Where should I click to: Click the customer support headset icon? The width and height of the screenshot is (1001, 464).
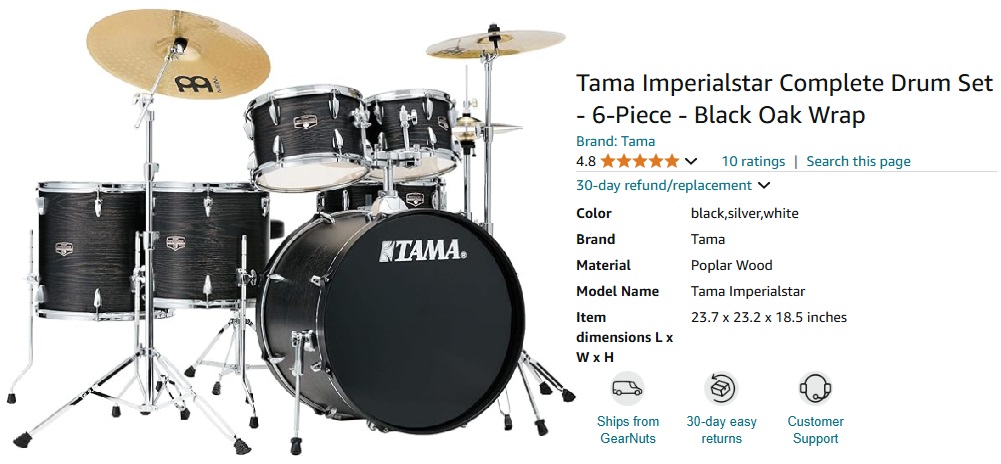tap(815, 388)
